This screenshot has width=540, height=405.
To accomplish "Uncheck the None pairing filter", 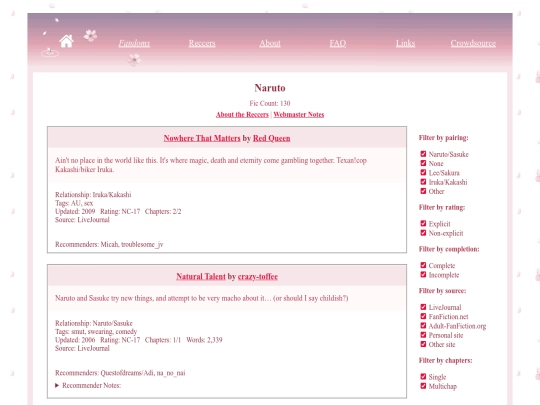I will coord(423,163).
